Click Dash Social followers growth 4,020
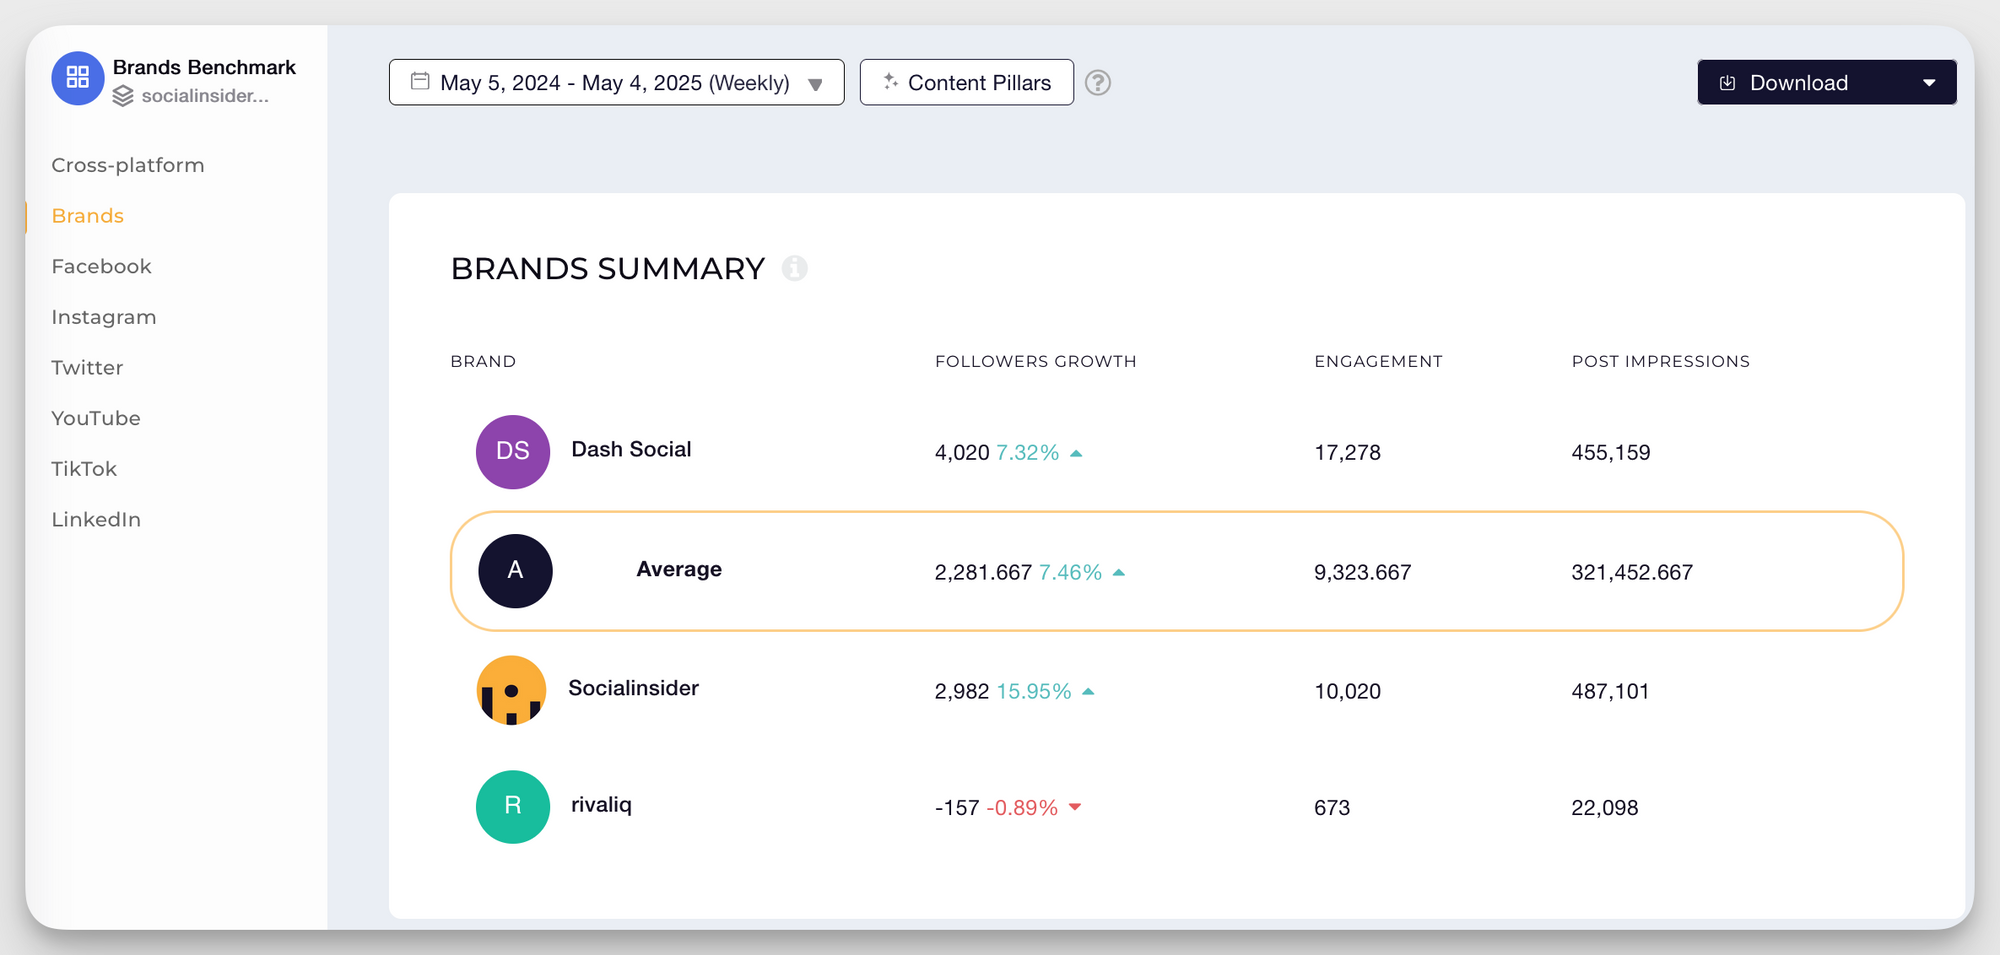This screenshot has width=2000, height=955. 962,453
